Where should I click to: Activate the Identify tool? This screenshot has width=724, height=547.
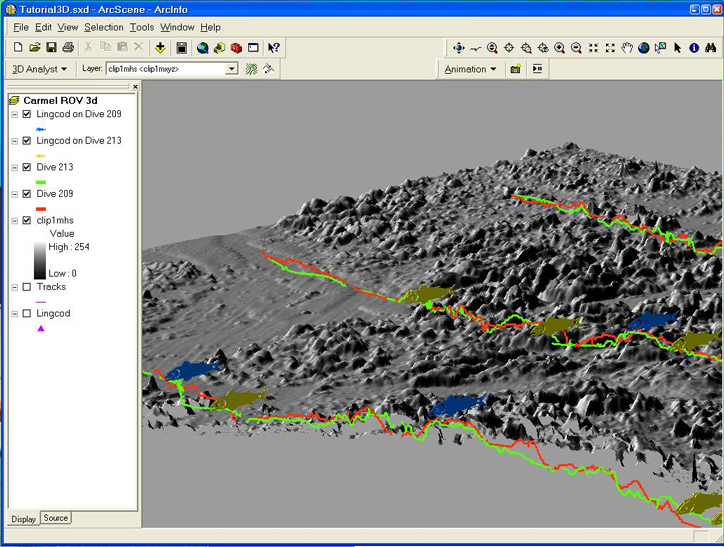[x=694, y=48]
